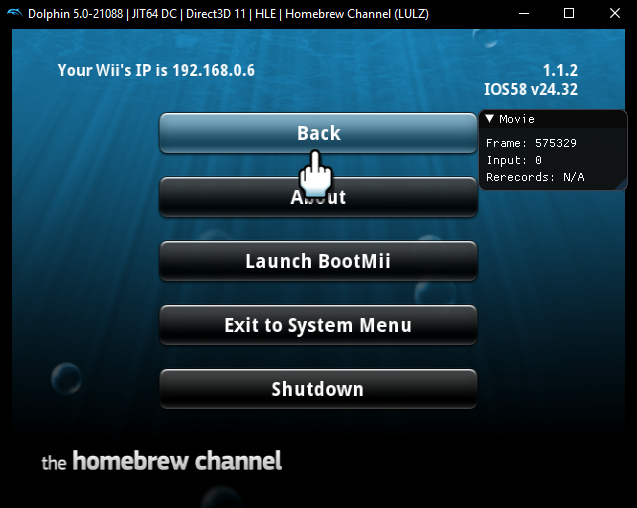
Task: Click the Shutdown button
Action: click(x=318, y=389)
